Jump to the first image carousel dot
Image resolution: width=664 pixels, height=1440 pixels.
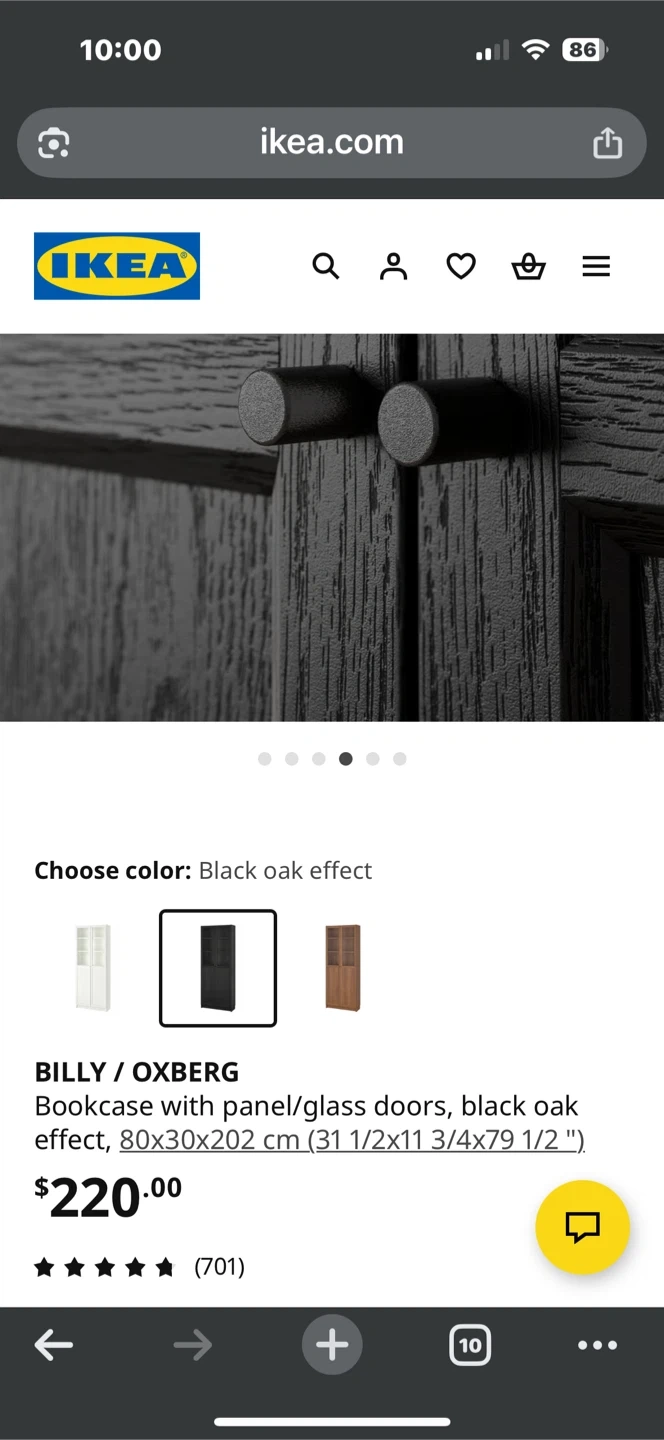265,759
